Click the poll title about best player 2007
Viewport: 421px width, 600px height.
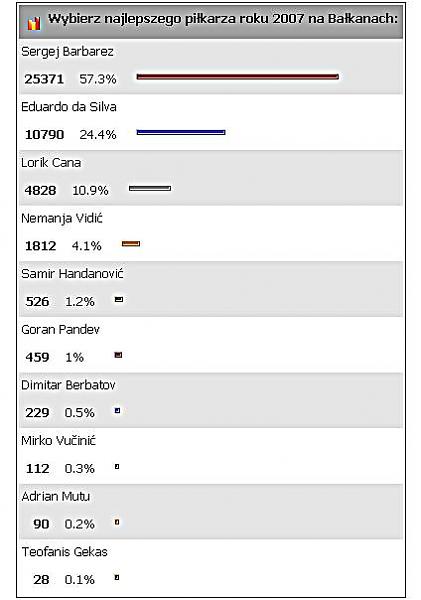tap(223, 18)
